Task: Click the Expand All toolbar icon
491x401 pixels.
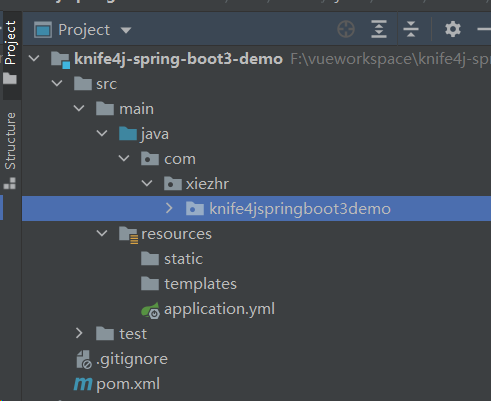Action: (379, 29)
